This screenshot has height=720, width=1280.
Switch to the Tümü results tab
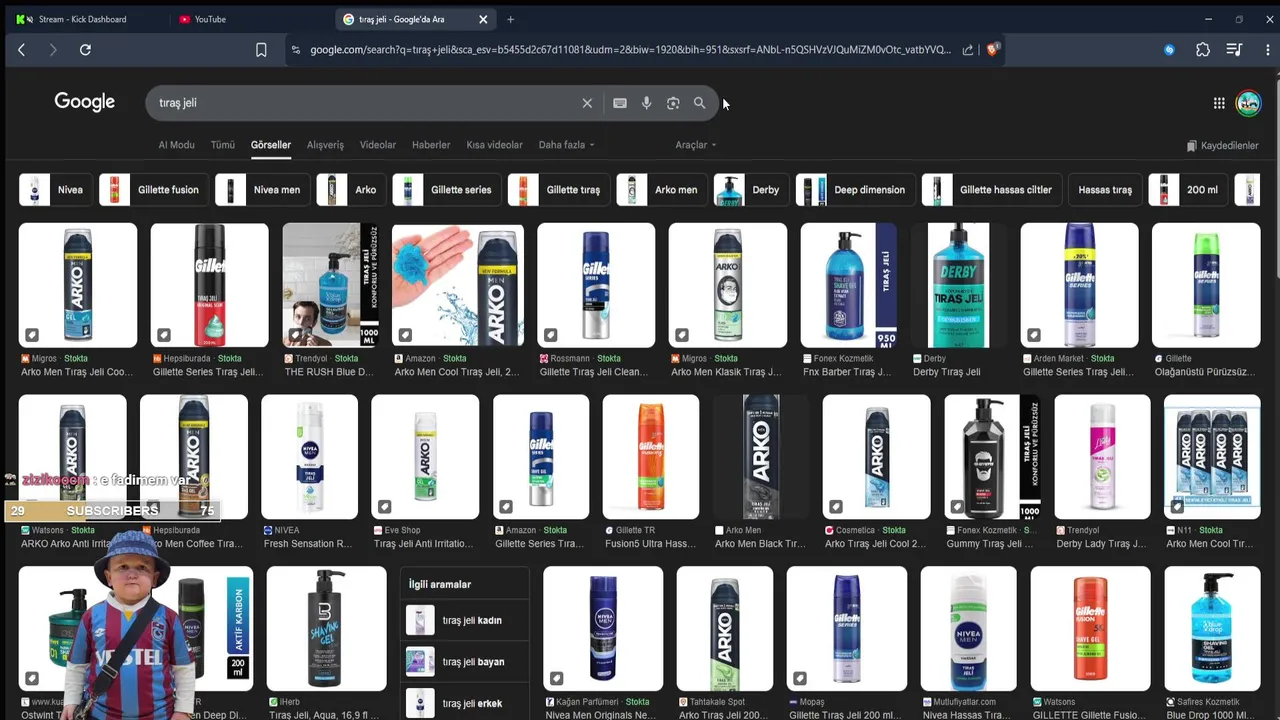point(223,145)
